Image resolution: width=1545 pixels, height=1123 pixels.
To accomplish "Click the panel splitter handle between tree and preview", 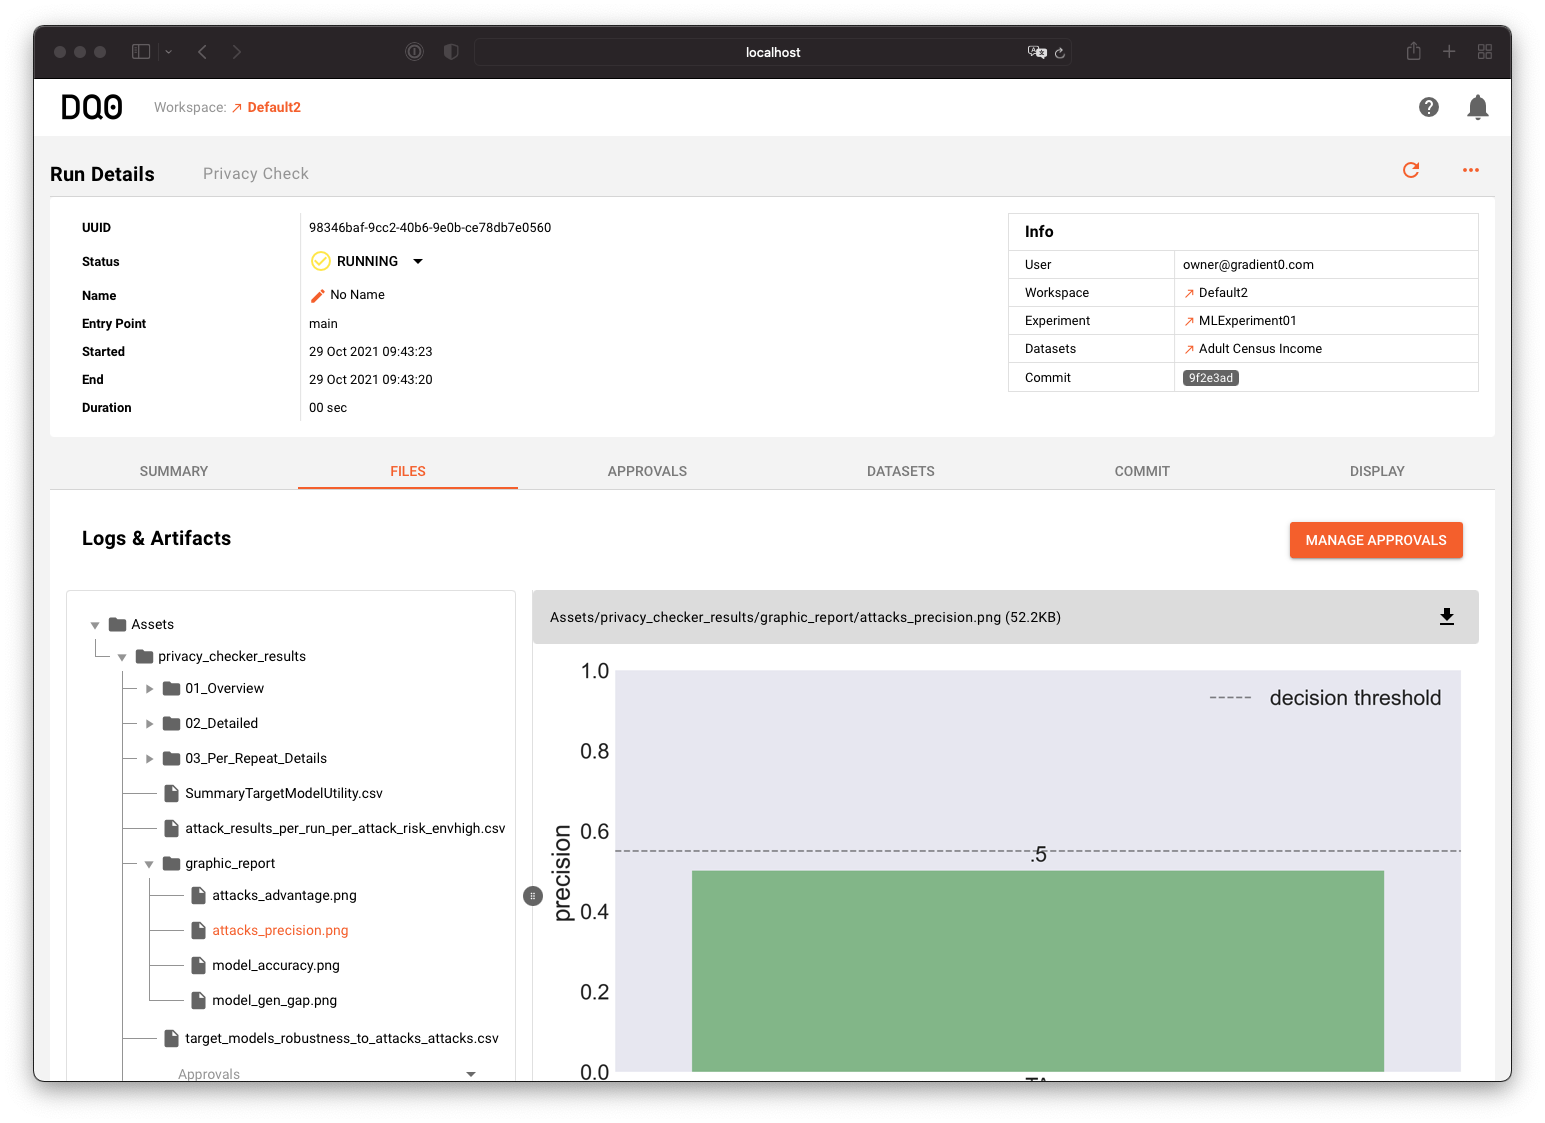I will coord(533,896).
